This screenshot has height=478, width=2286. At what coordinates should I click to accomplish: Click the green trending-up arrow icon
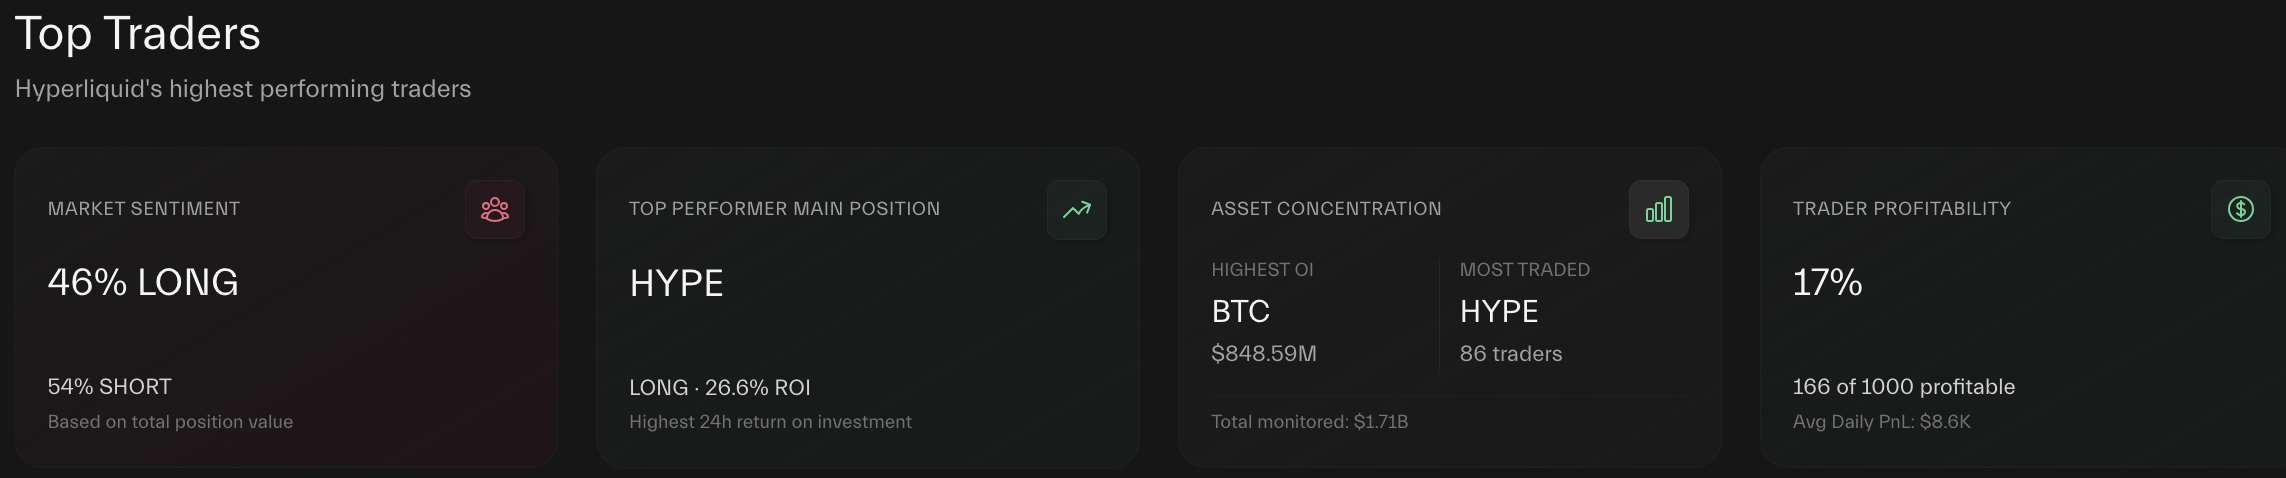(1077, 209)
